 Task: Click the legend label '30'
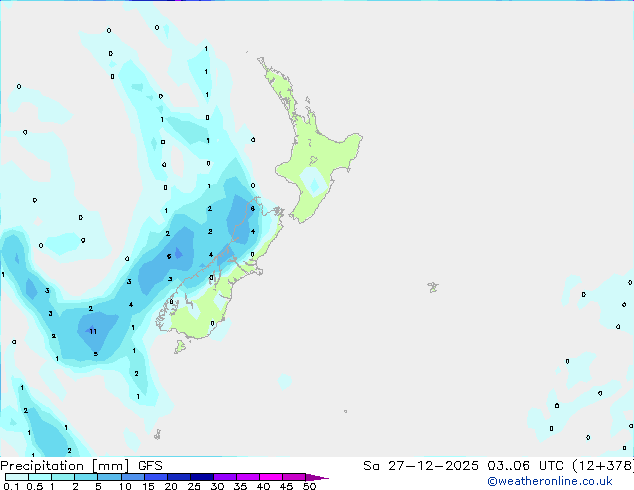point(217,486)
